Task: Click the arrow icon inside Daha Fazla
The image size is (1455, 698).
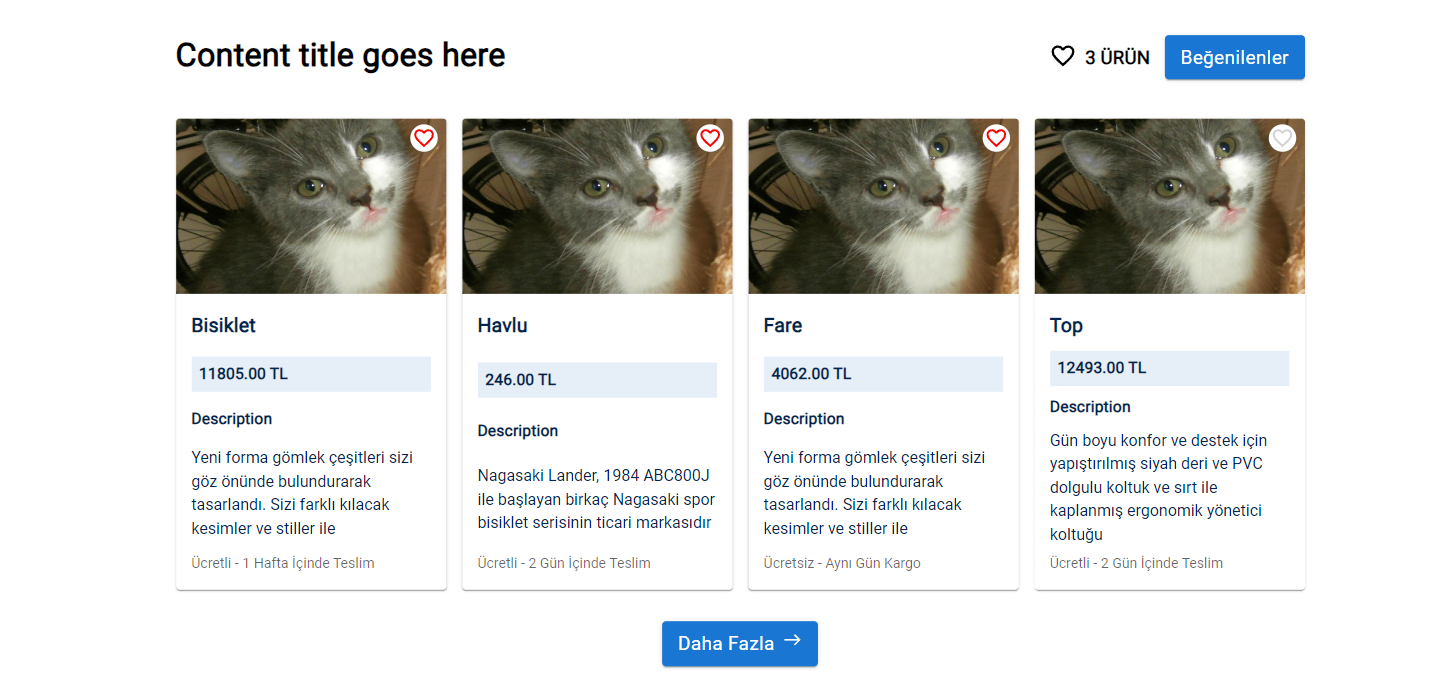Action: click(793, 643)
